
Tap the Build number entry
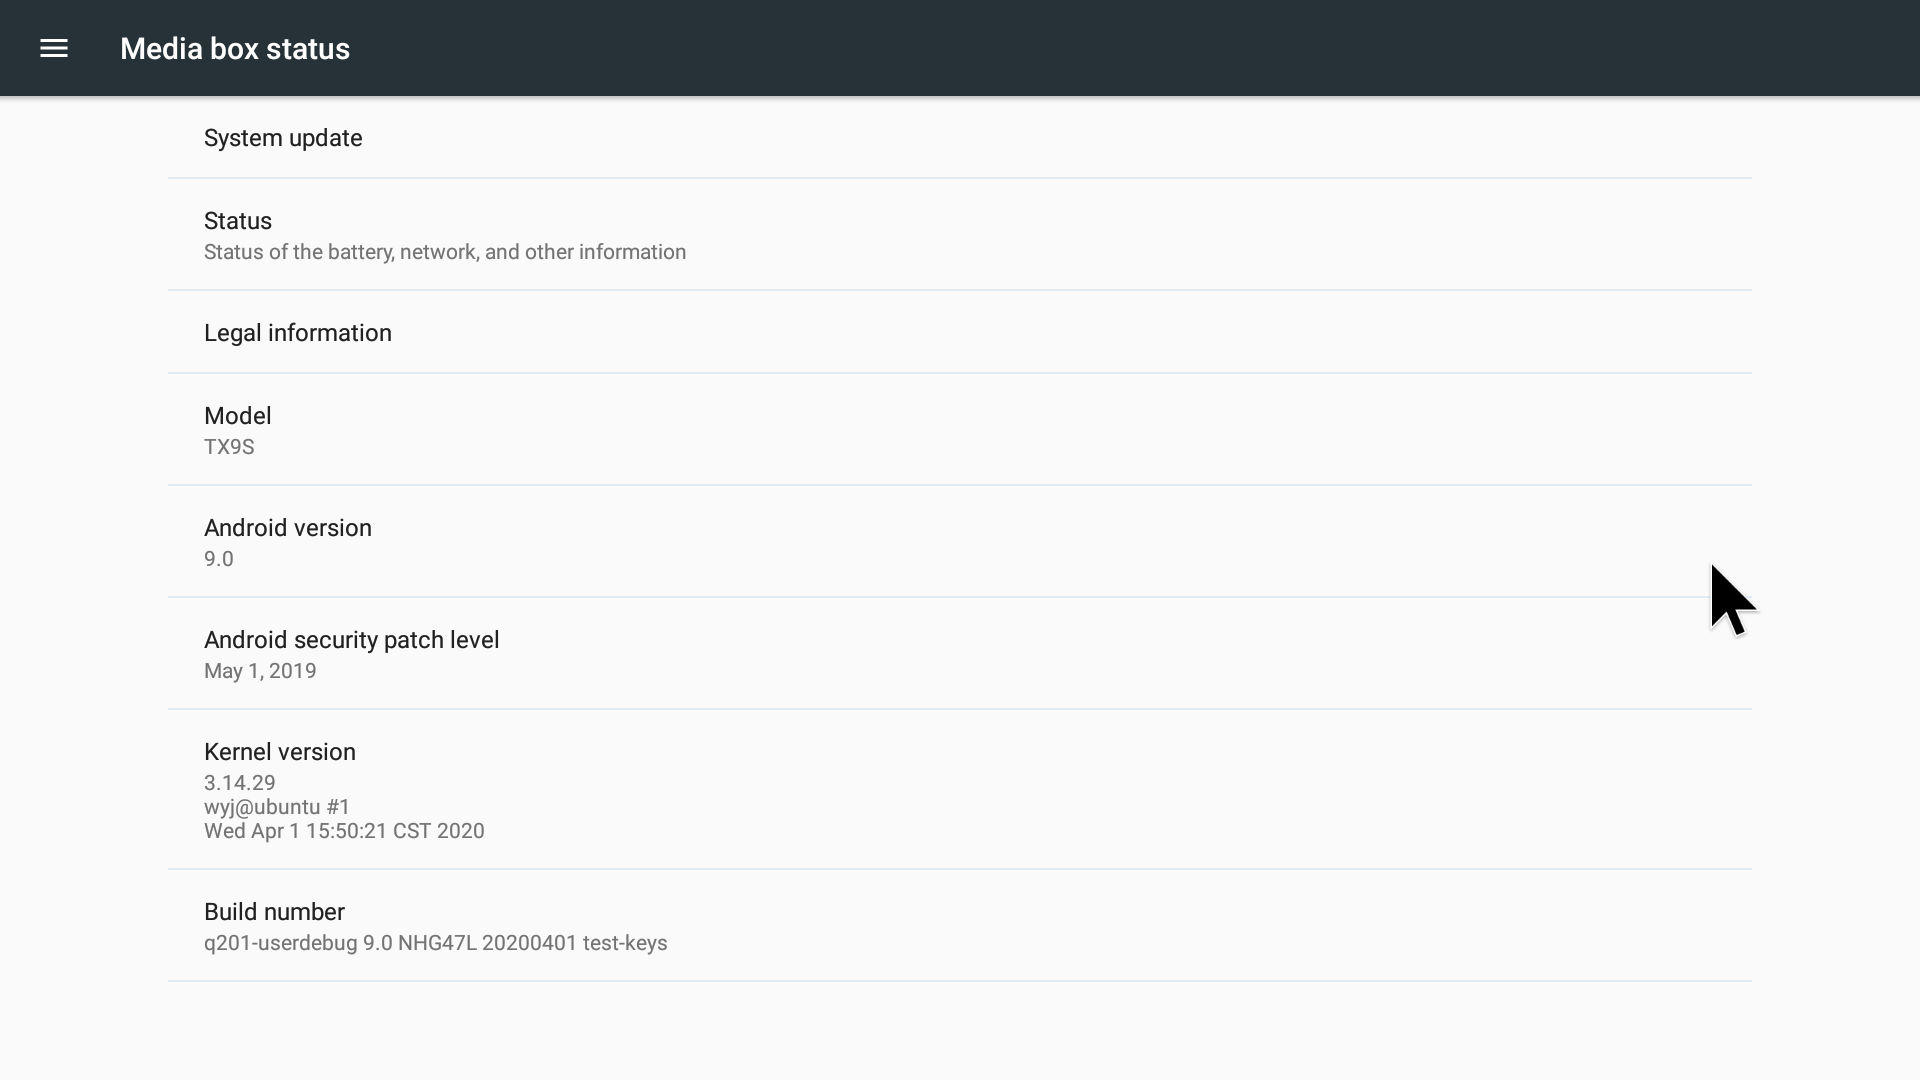tap(960, 926)
